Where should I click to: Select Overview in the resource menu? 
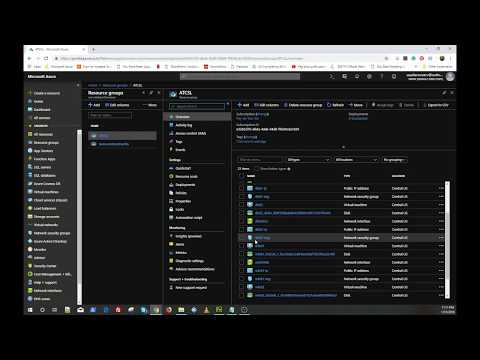(x=197, y=117)
